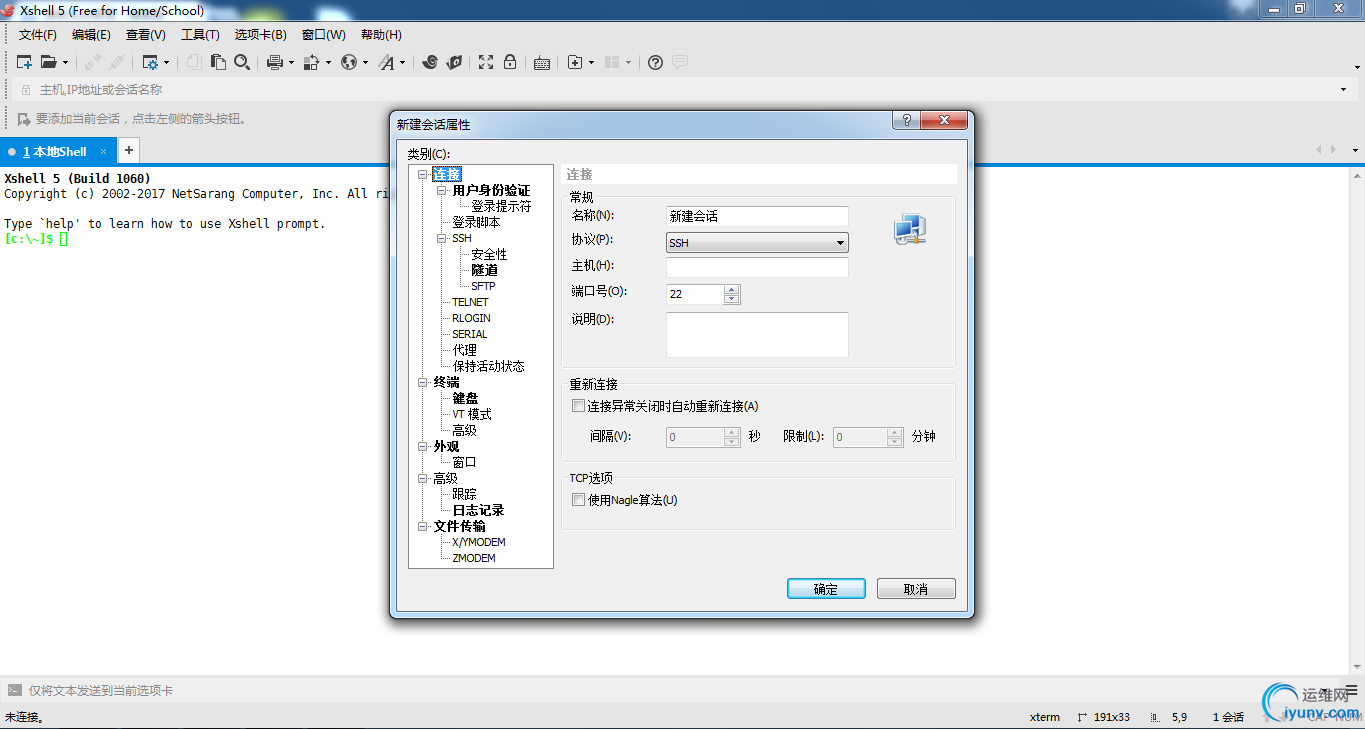Collapse the 文件传输 tree node

click(423, 526)
